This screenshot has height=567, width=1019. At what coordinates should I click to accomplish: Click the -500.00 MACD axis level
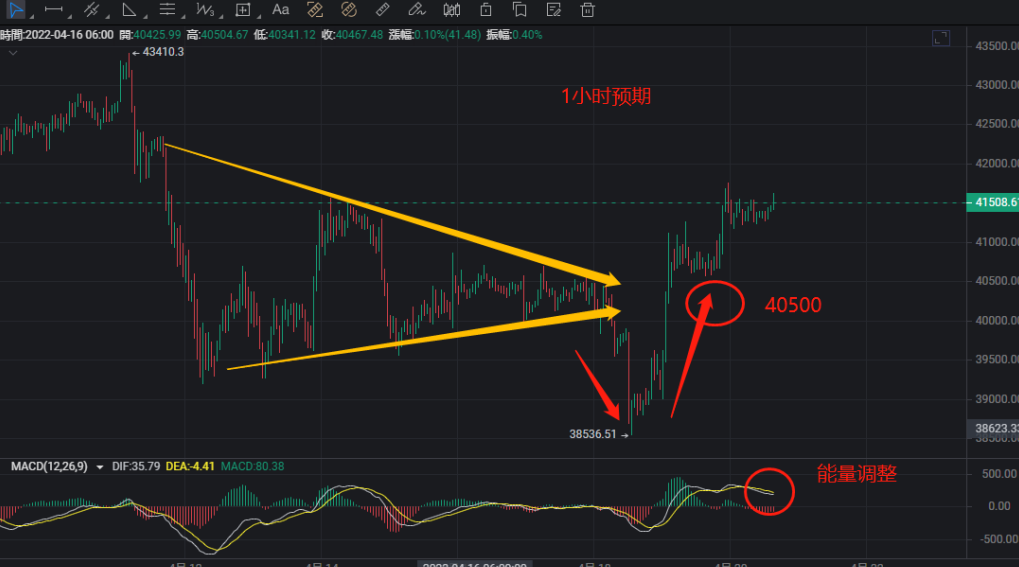(x=998, y=538)
